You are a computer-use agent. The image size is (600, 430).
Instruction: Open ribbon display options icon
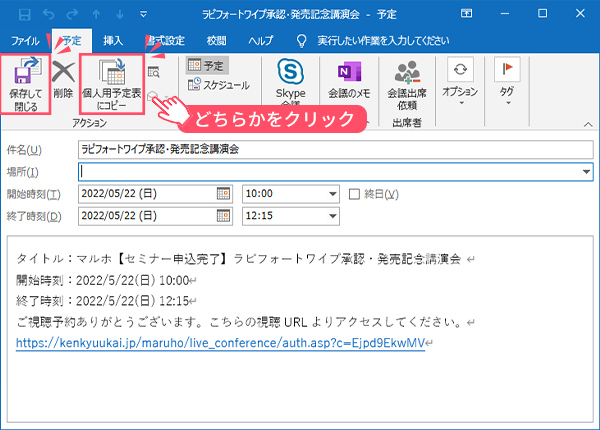pyautogui.click(x=466, y=14)
